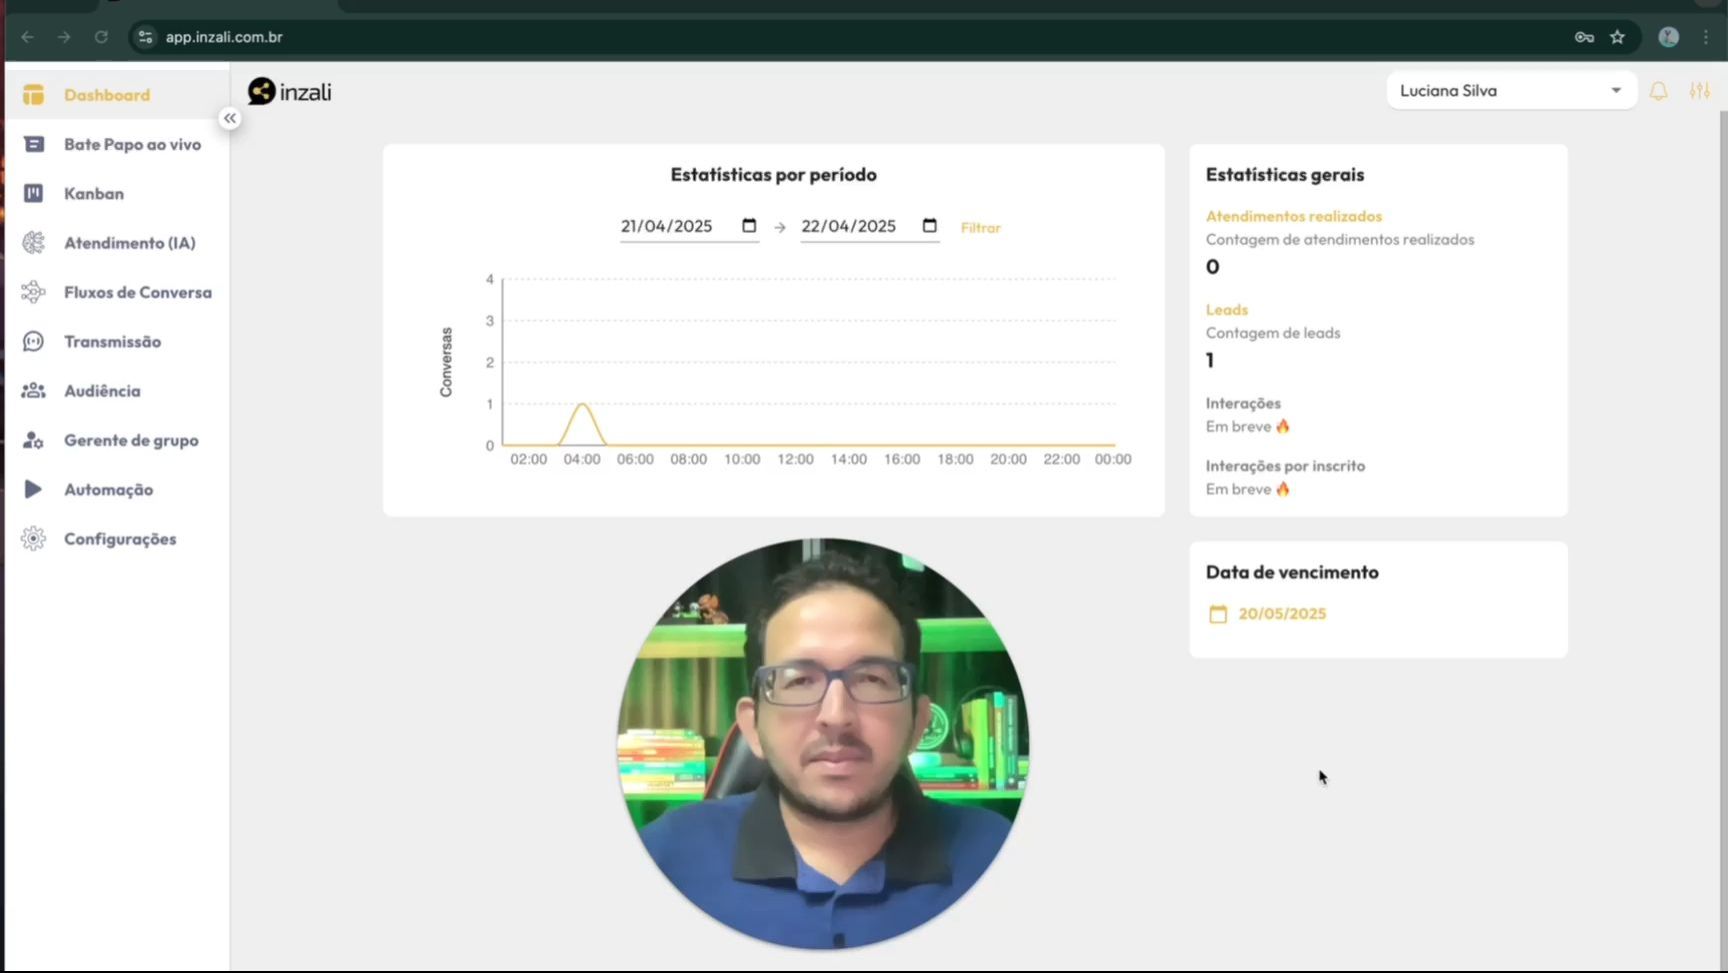Select the Transmissão chat icon
This screenshot has height=973, width=1728.
pos(33,341)
